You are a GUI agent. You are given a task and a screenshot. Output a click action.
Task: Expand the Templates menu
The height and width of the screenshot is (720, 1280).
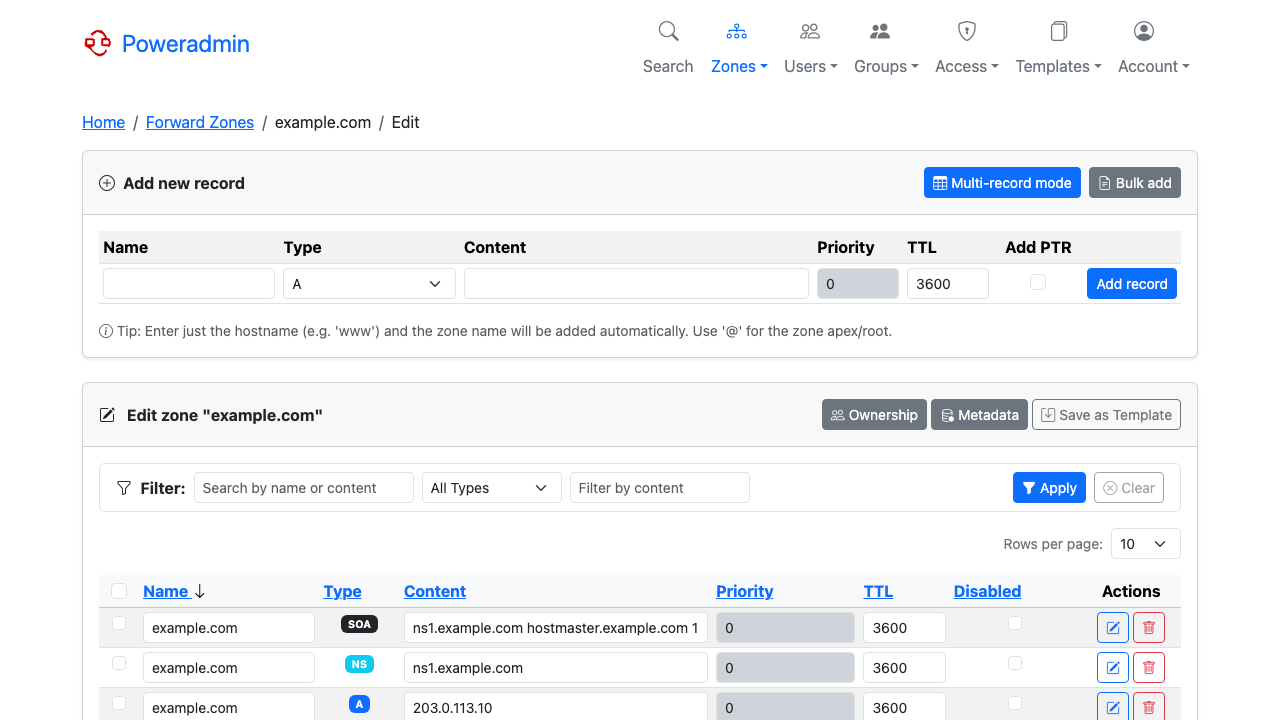pos(1058,66)
